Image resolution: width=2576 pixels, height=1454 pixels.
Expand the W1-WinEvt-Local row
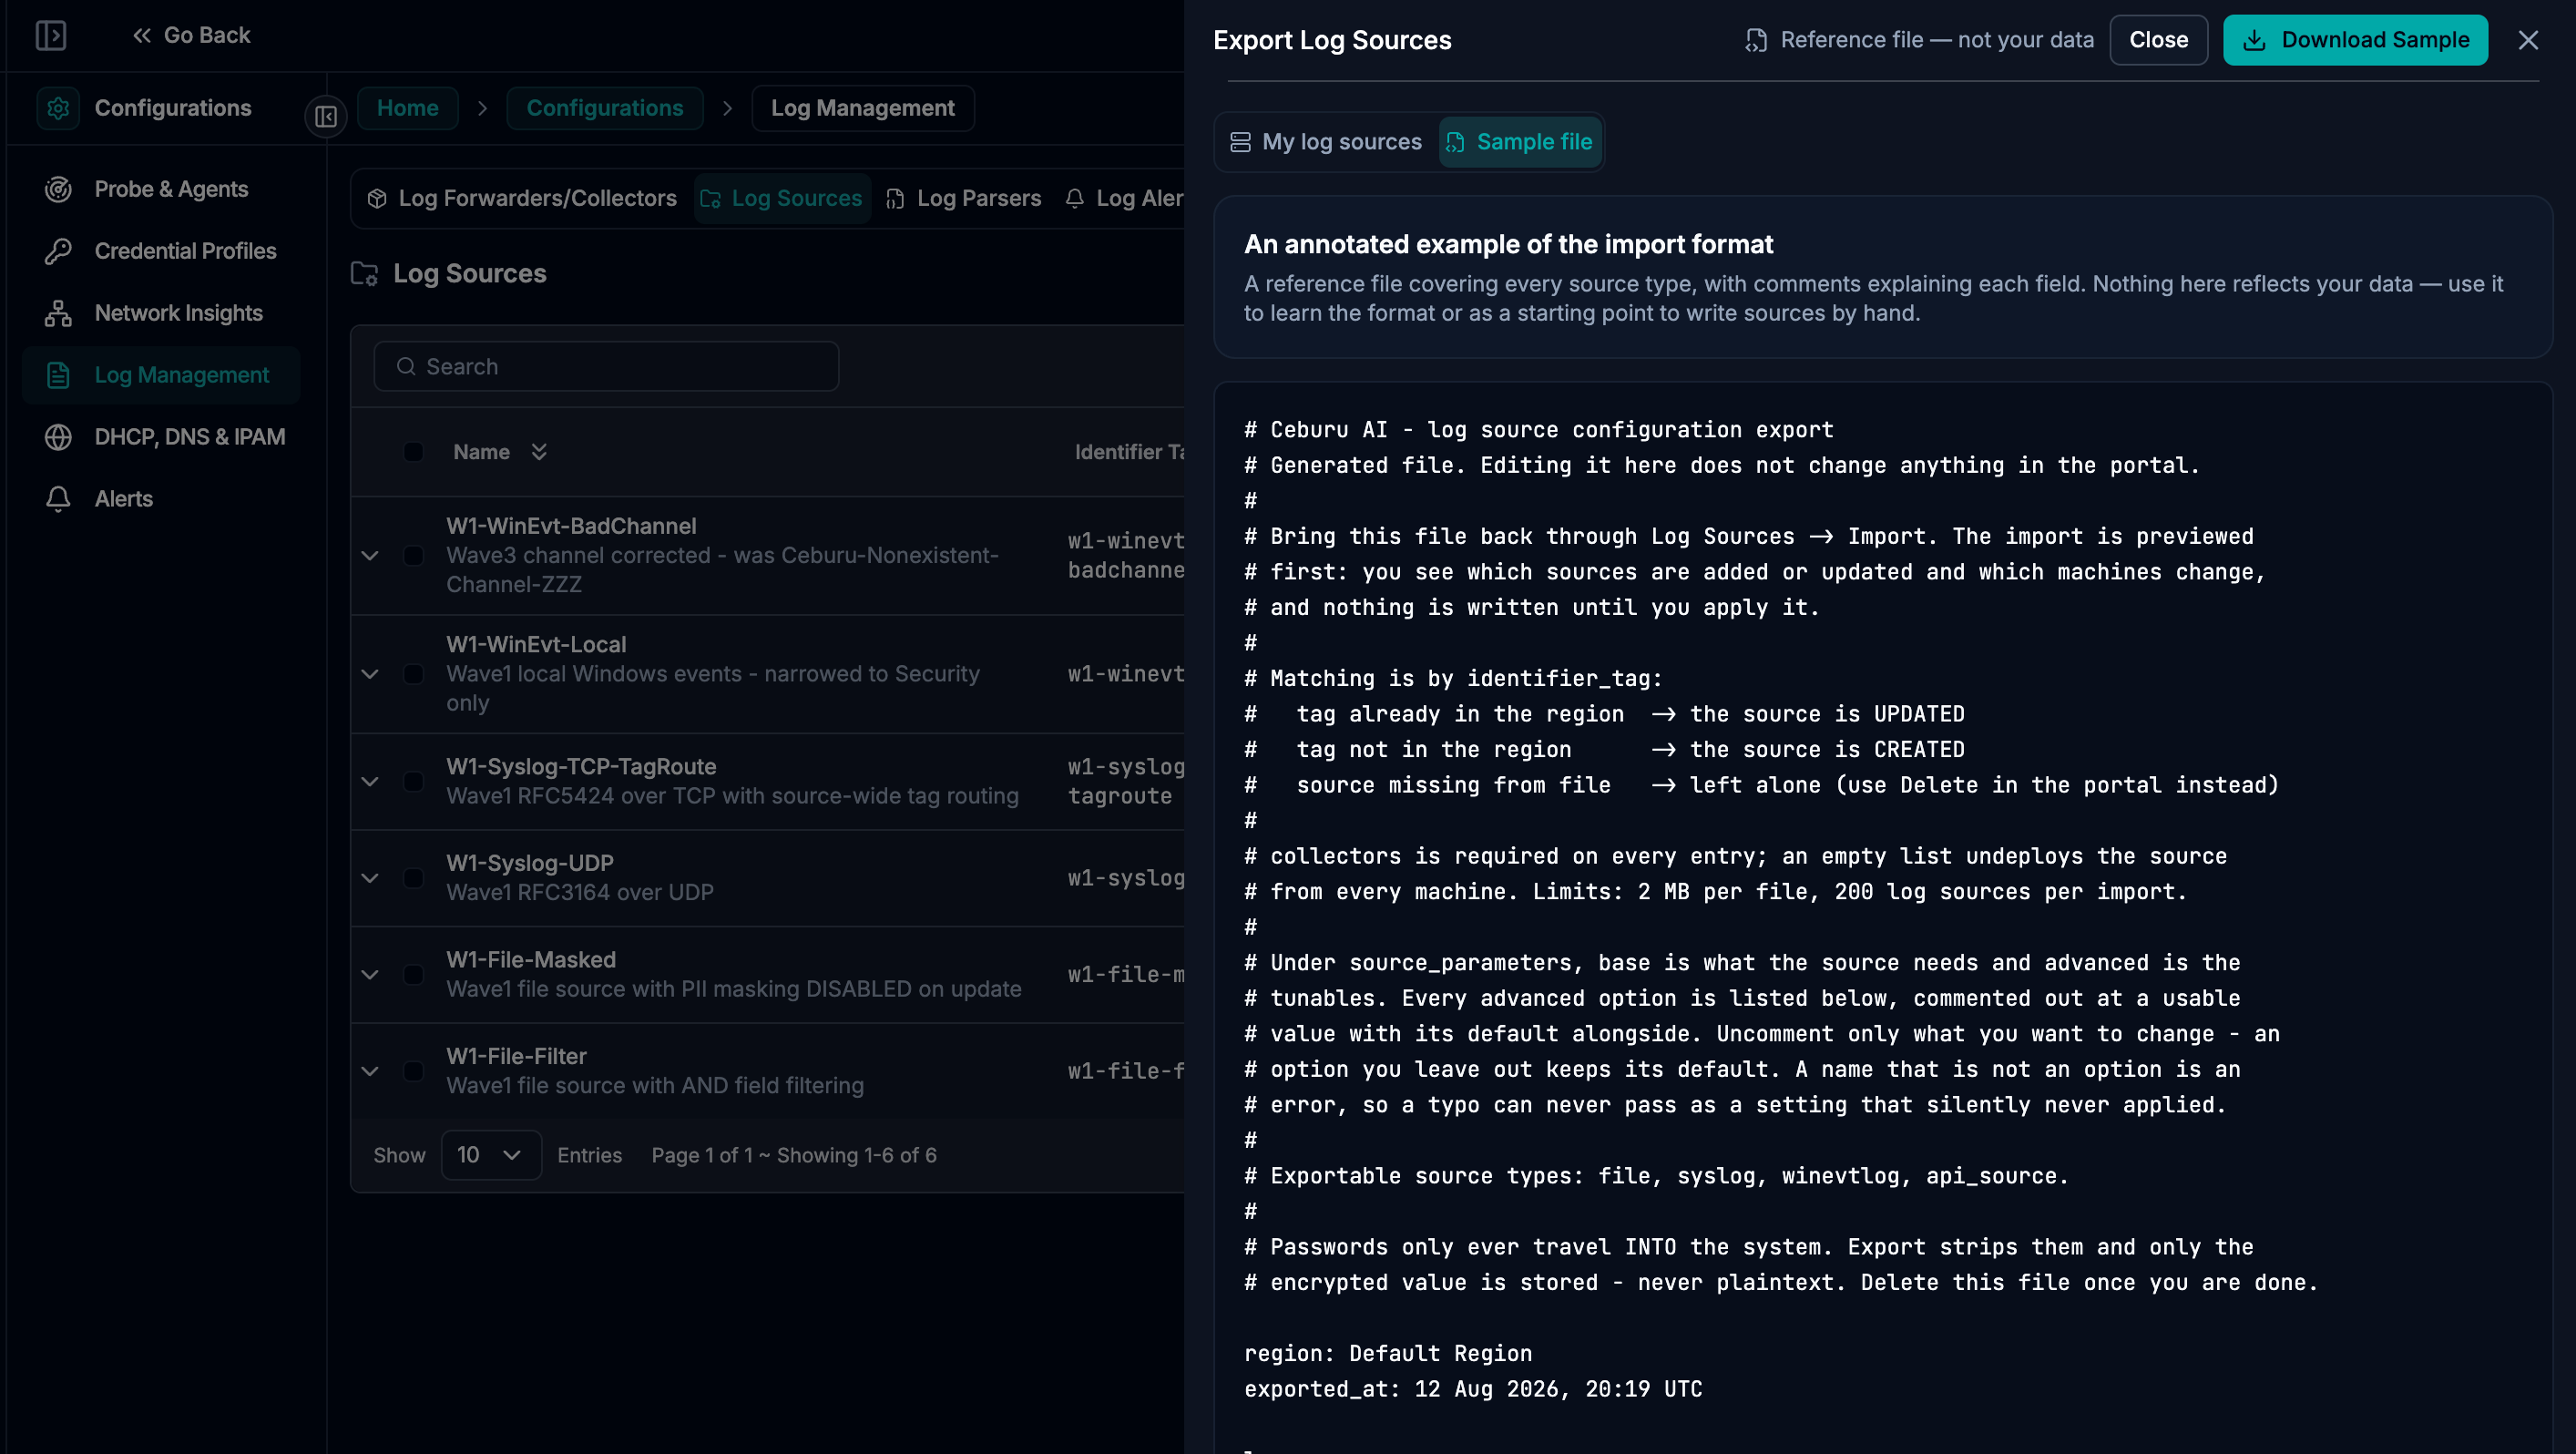(x=370, y=674)
